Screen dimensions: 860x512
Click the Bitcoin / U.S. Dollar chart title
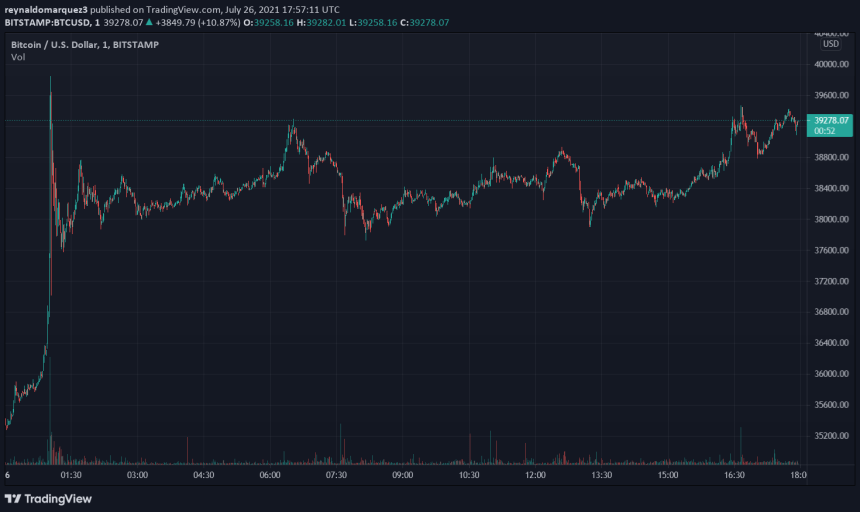(x=85, y=44)
